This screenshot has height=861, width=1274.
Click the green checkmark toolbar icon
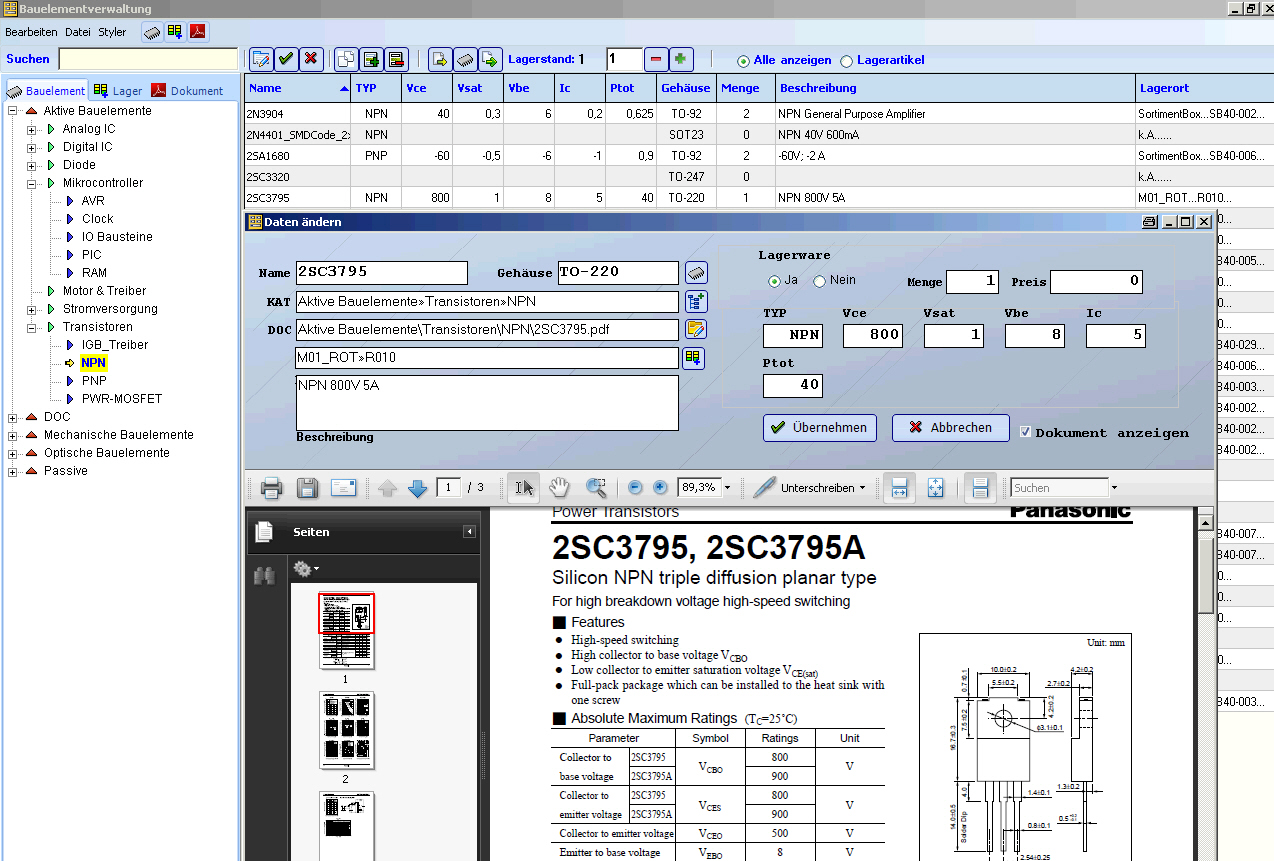coord(286,59)
